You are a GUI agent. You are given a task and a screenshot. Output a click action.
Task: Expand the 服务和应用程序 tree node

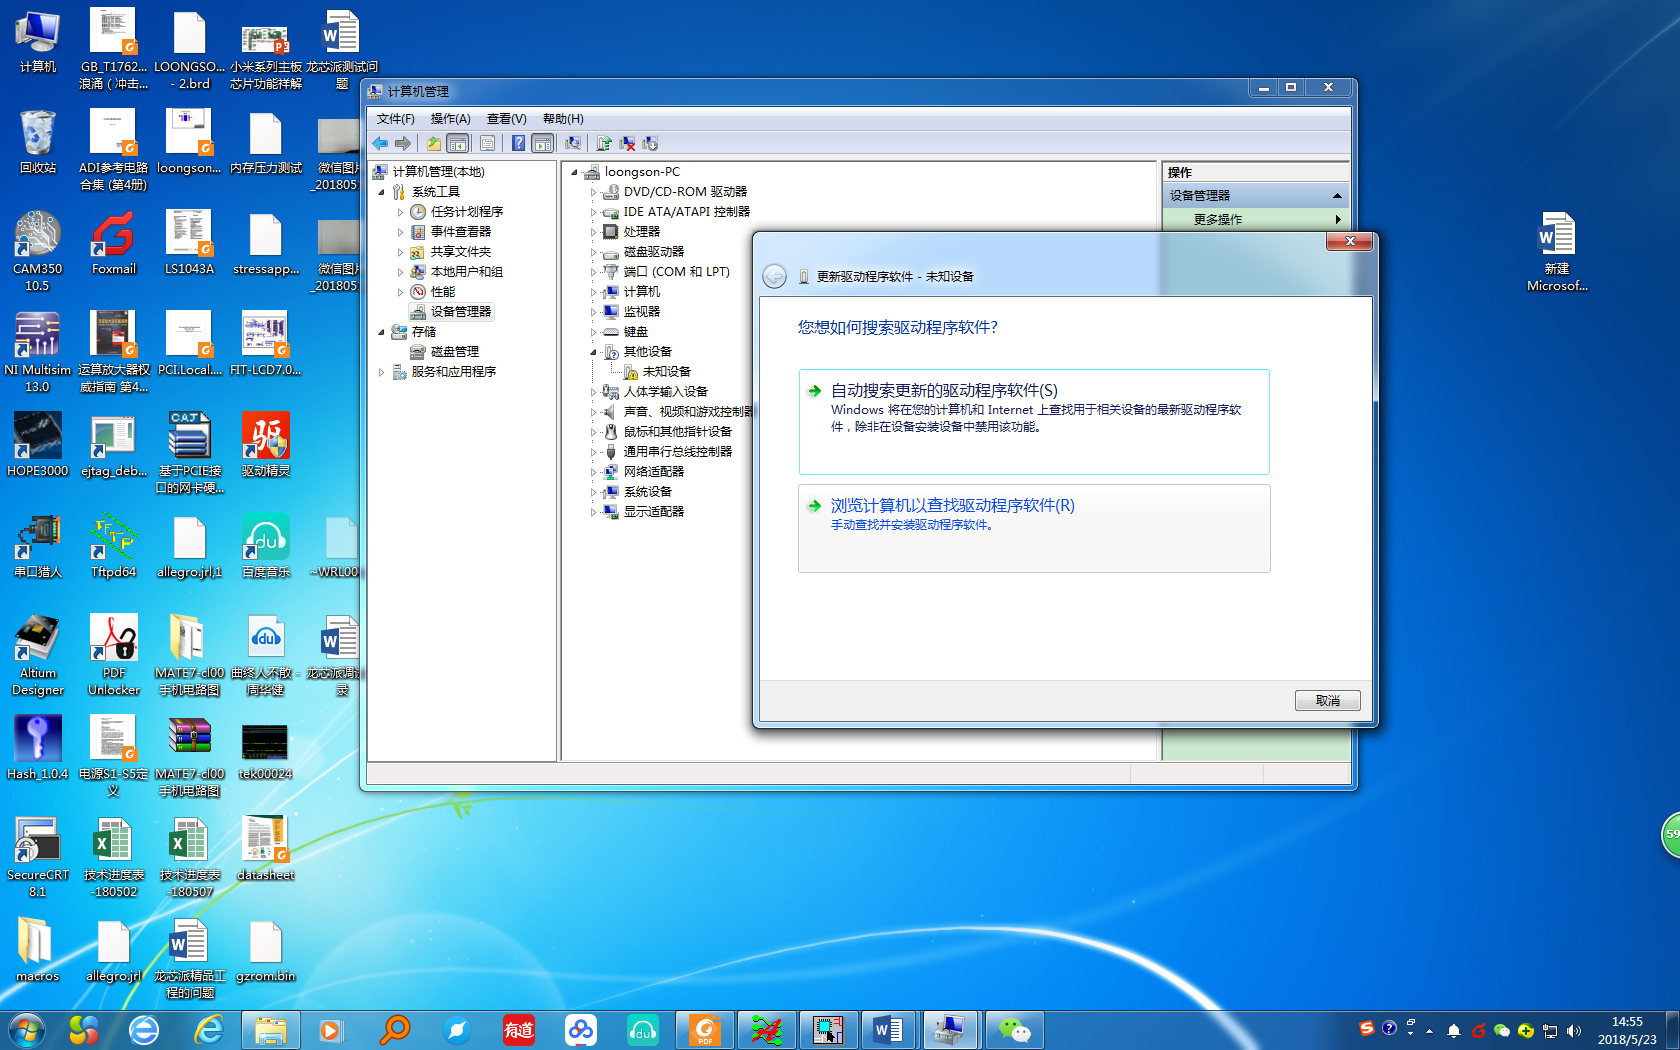(381, 372)
